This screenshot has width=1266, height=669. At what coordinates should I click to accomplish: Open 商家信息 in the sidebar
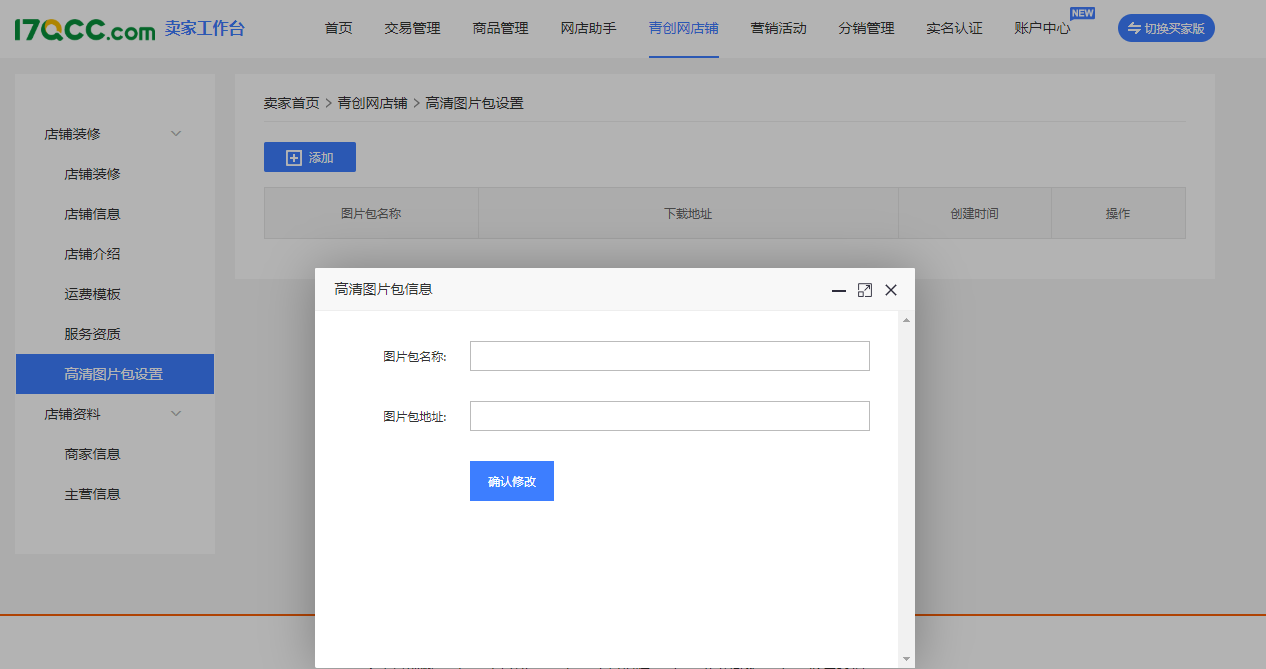tap(92, 454)
